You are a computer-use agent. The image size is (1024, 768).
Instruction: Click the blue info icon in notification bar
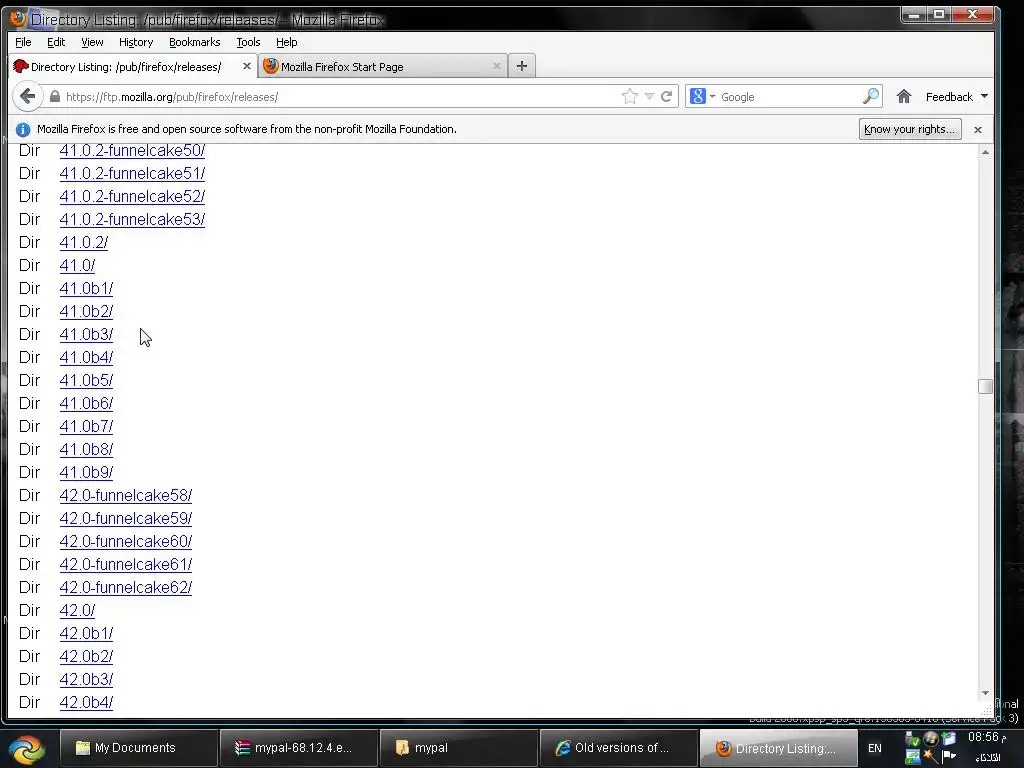[x=23, y=129]
